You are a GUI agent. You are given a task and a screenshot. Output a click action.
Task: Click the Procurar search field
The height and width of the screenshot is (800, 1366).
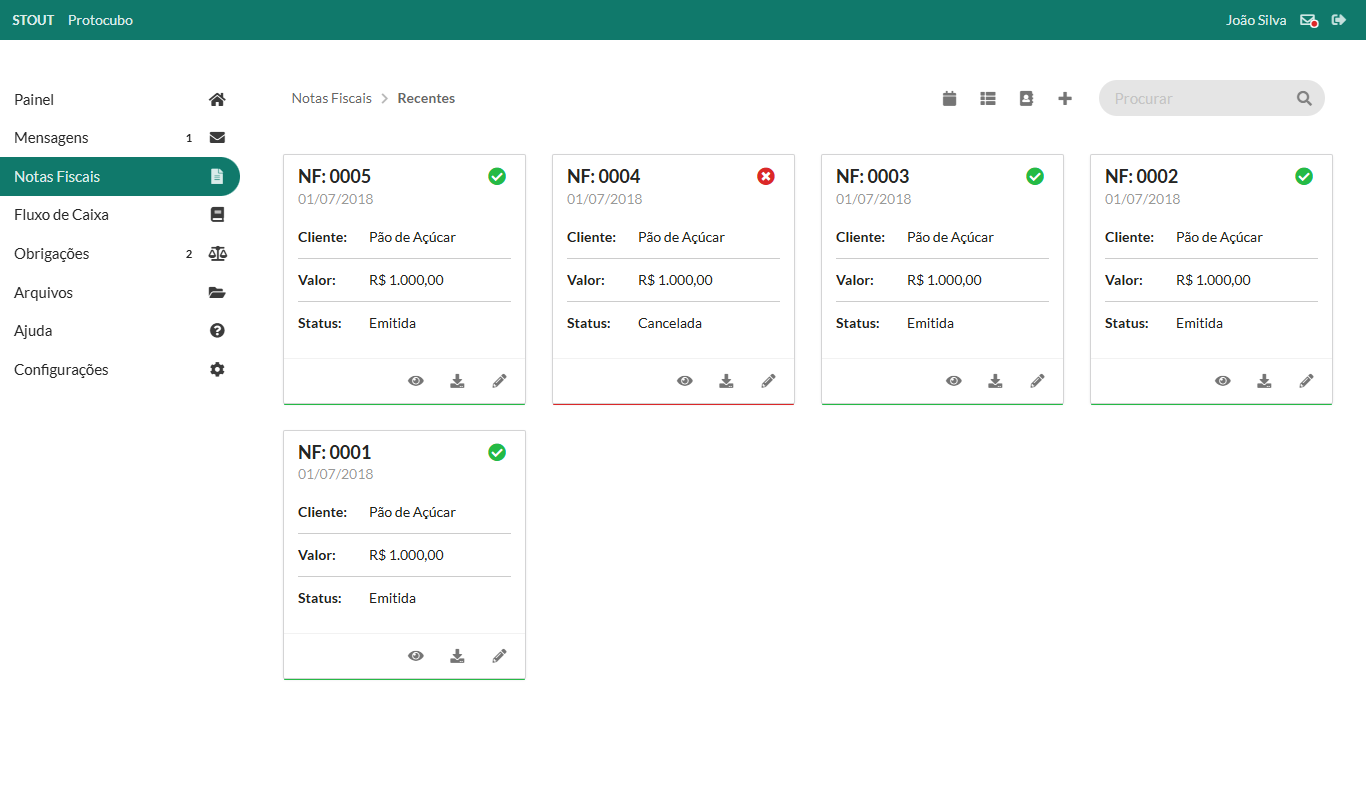[x=1200, y=98]
